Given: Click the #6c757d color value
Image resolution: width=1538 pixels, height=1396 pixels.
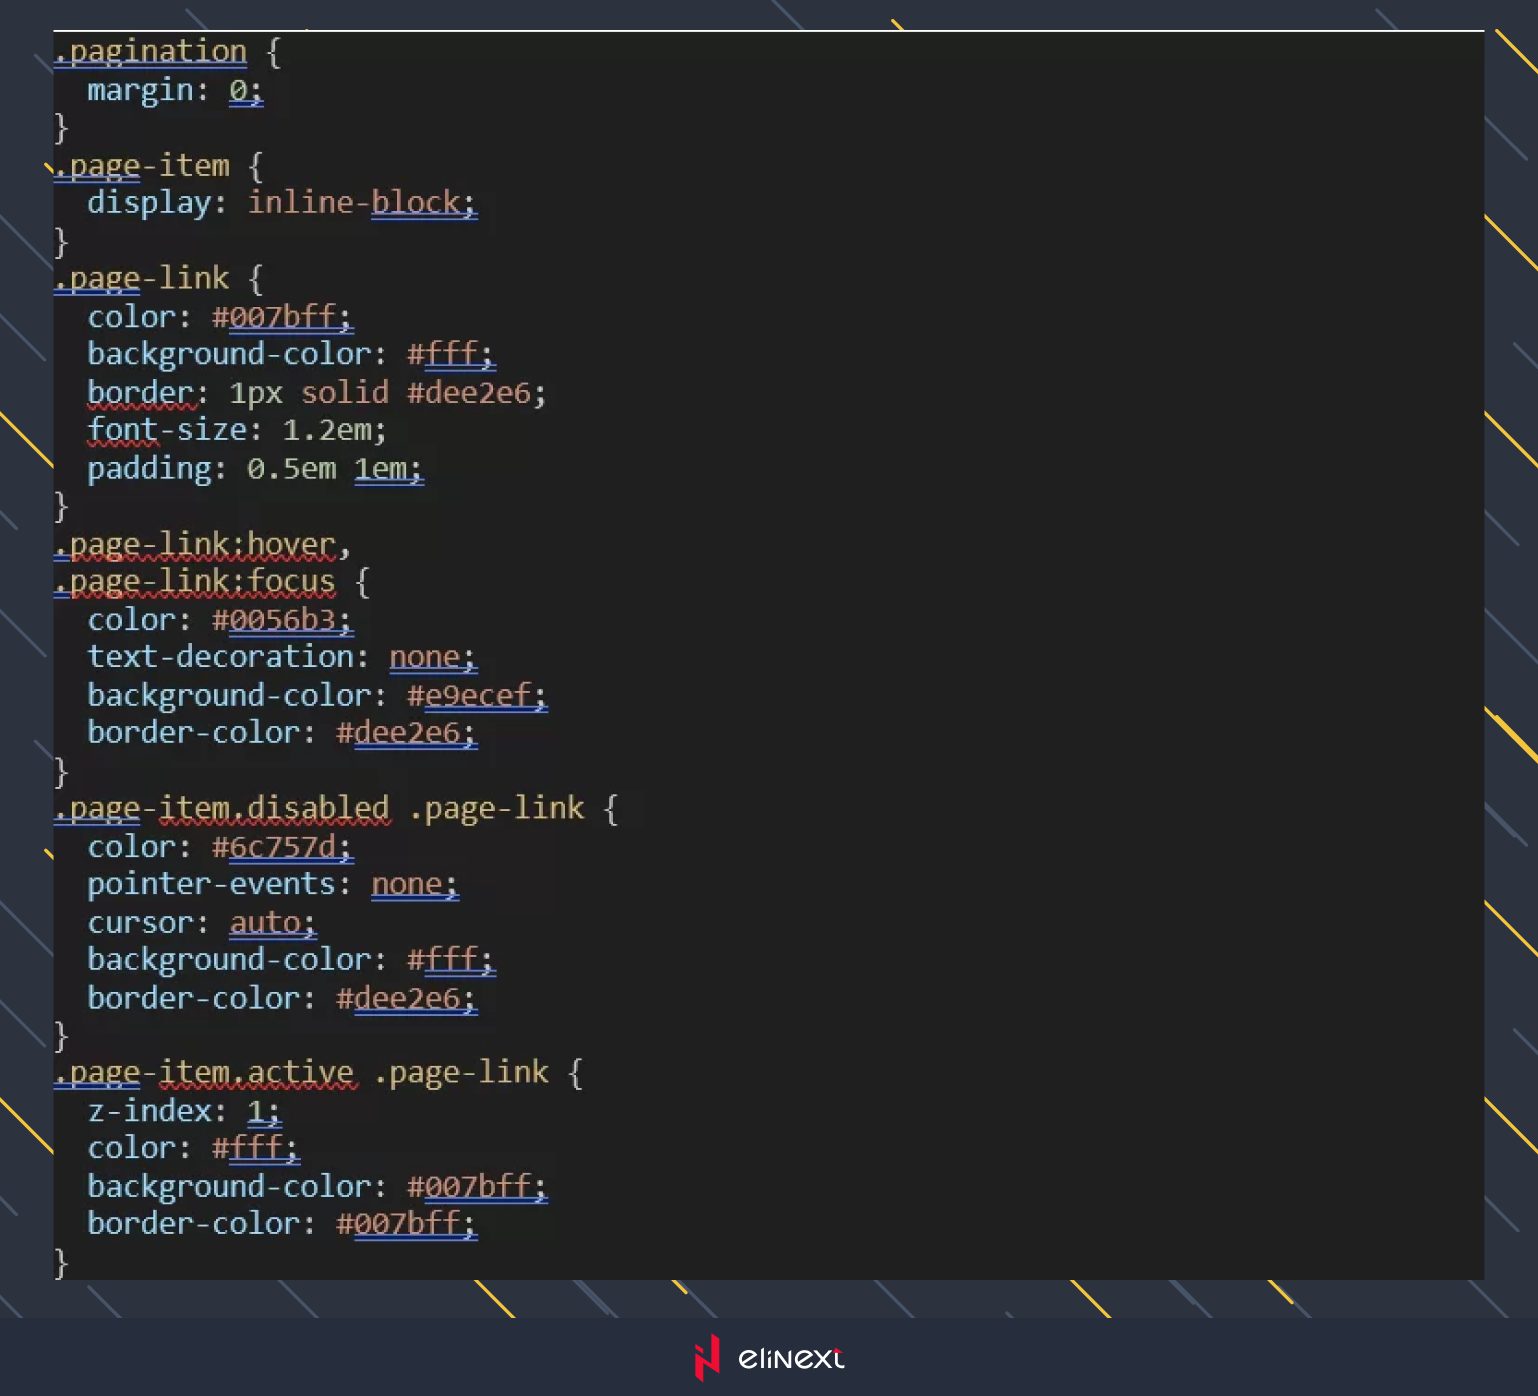Looking at the screenshot, I should click(x=281, y=847).
